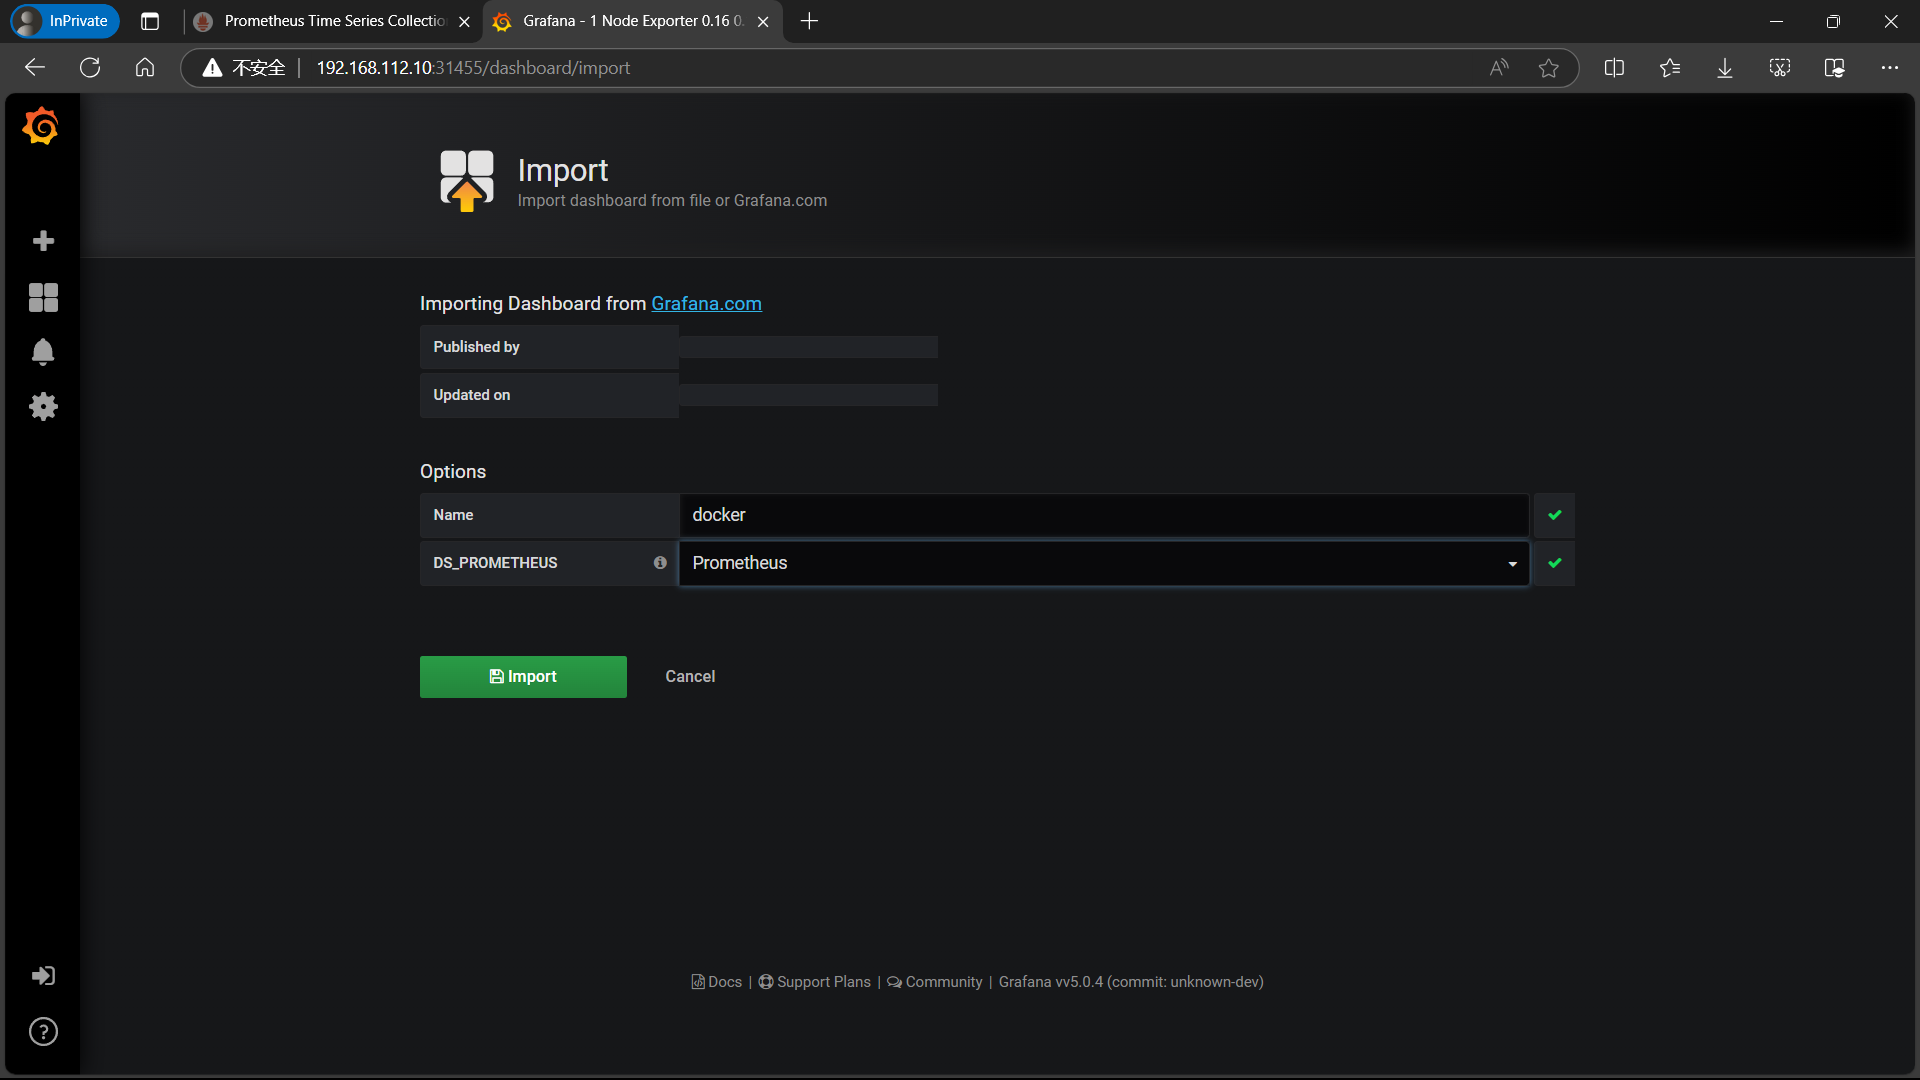Open the Community footer link
Screen dimensions: 1920x1080
coord(943,982)
